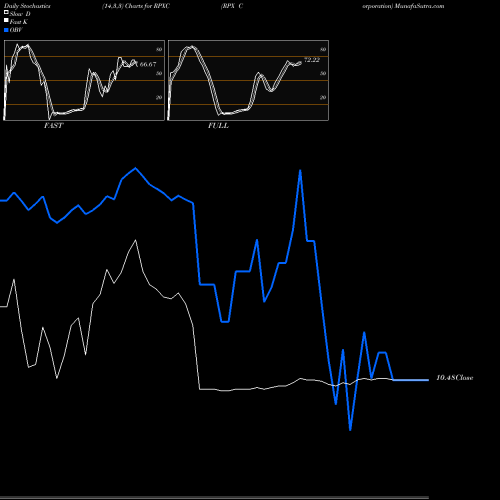The image size is (500, 500).
Task: Select the 'Daily Stochastics' title text
Action: [27, 6]
